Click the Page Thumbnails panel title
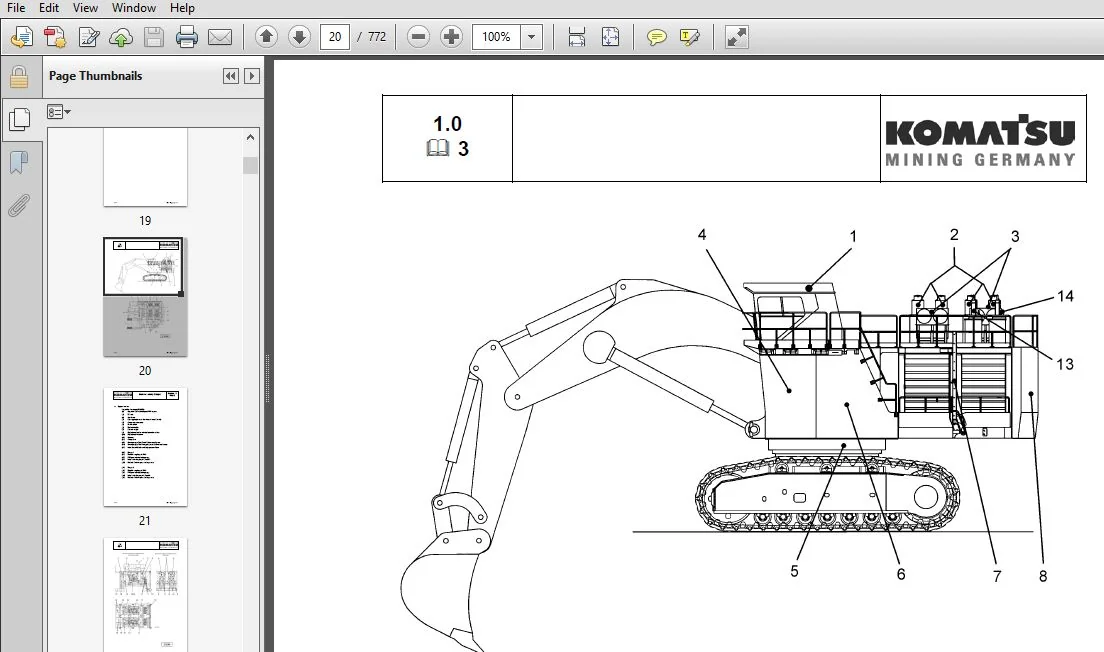This screenshot has width=1104, height=652. [x=95, y=76]
